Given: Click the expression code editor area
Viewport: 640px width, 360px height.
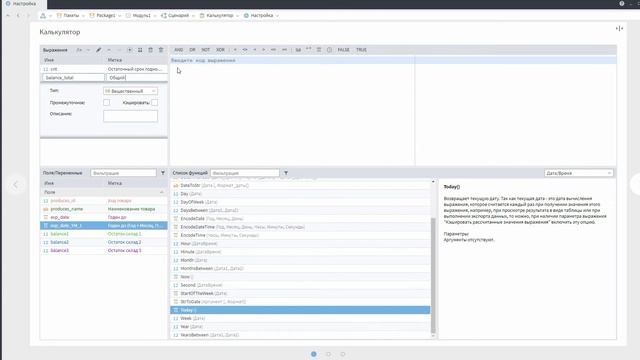Looking at the screenshot, I should click(292, 110).
